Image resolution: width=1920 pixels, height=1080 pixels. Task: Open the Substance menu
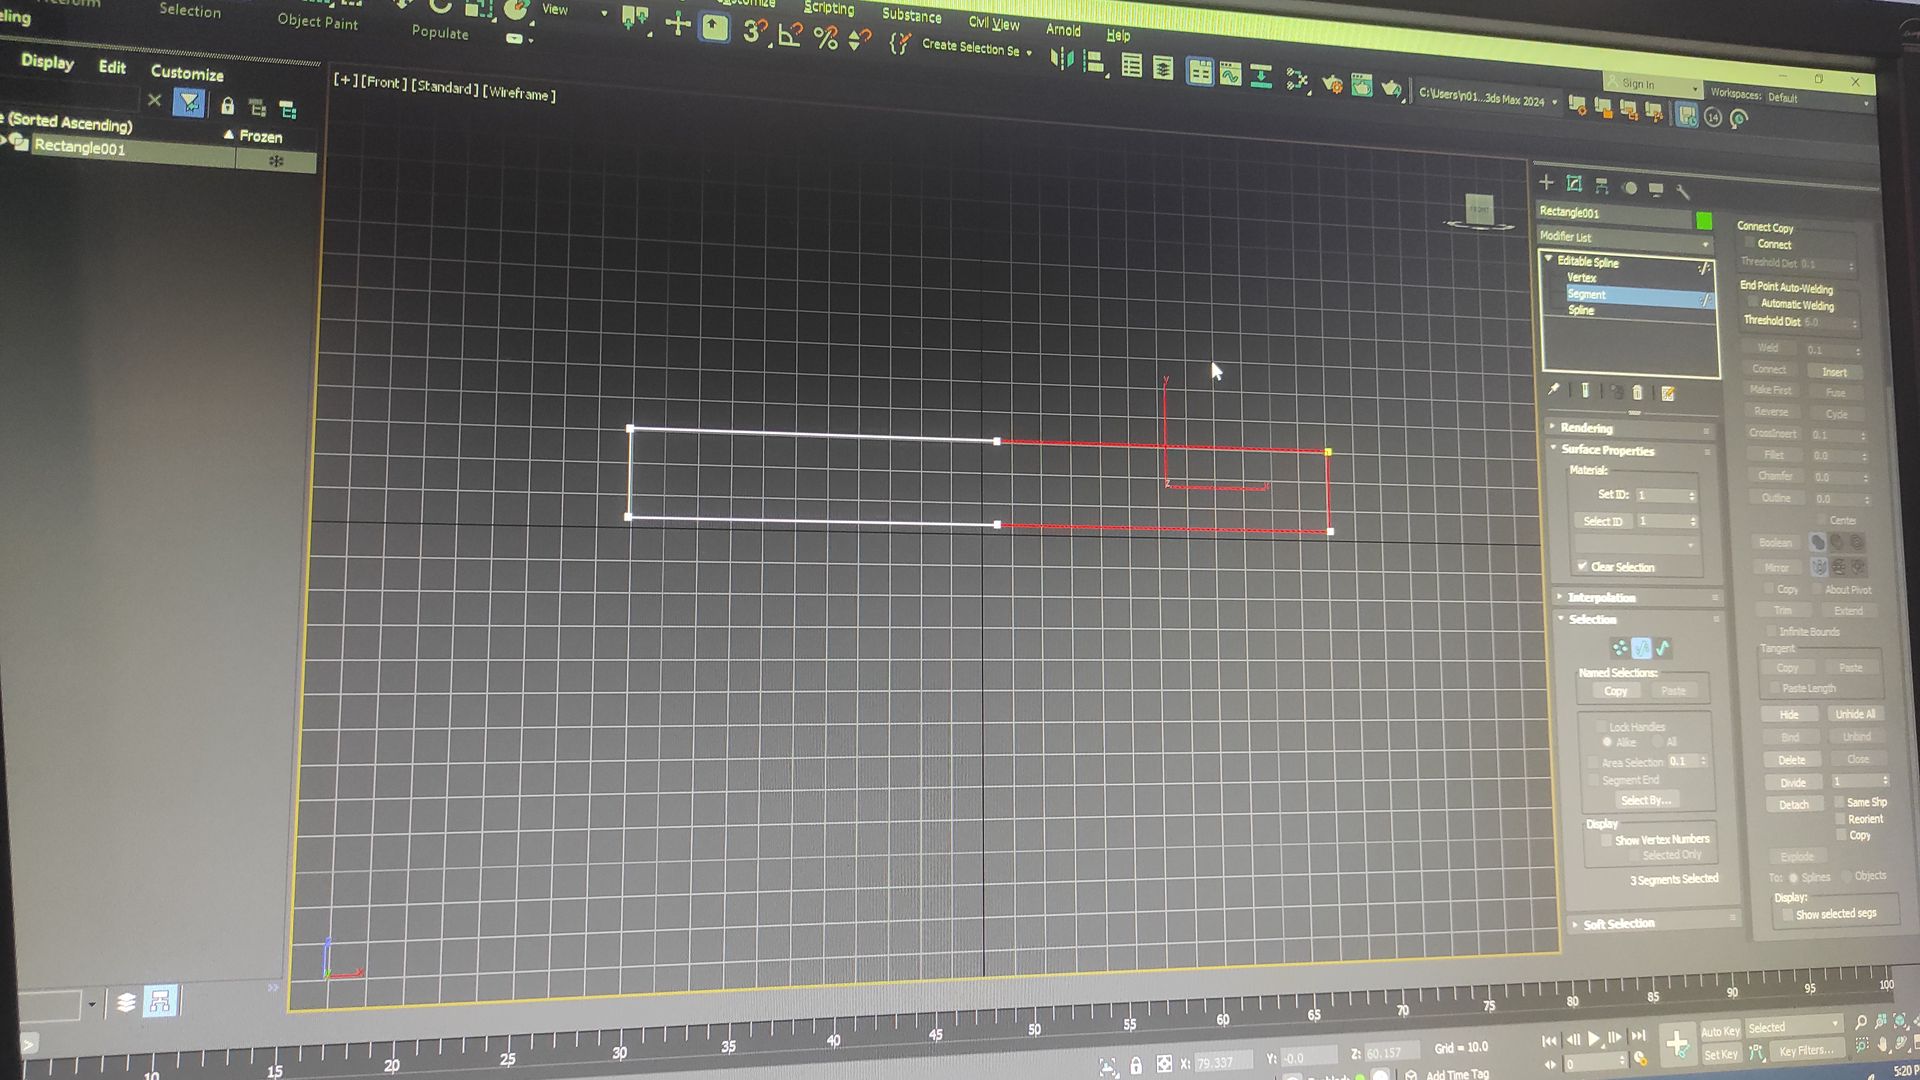(911, 15)
